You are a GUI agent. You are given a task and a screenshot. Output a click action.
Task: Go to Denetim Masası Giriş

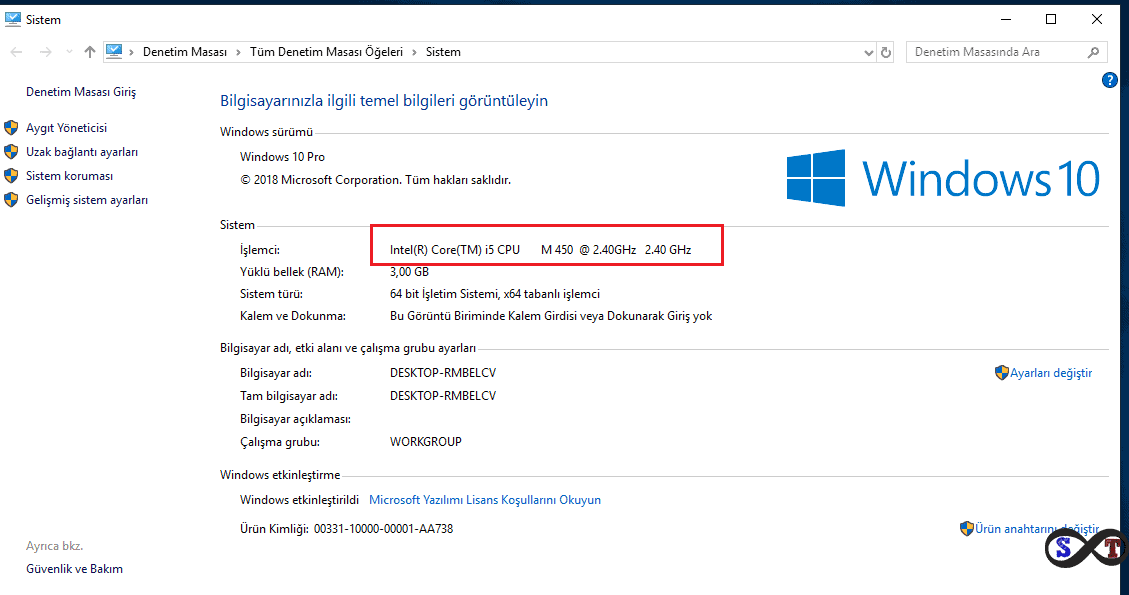[81, 92]
